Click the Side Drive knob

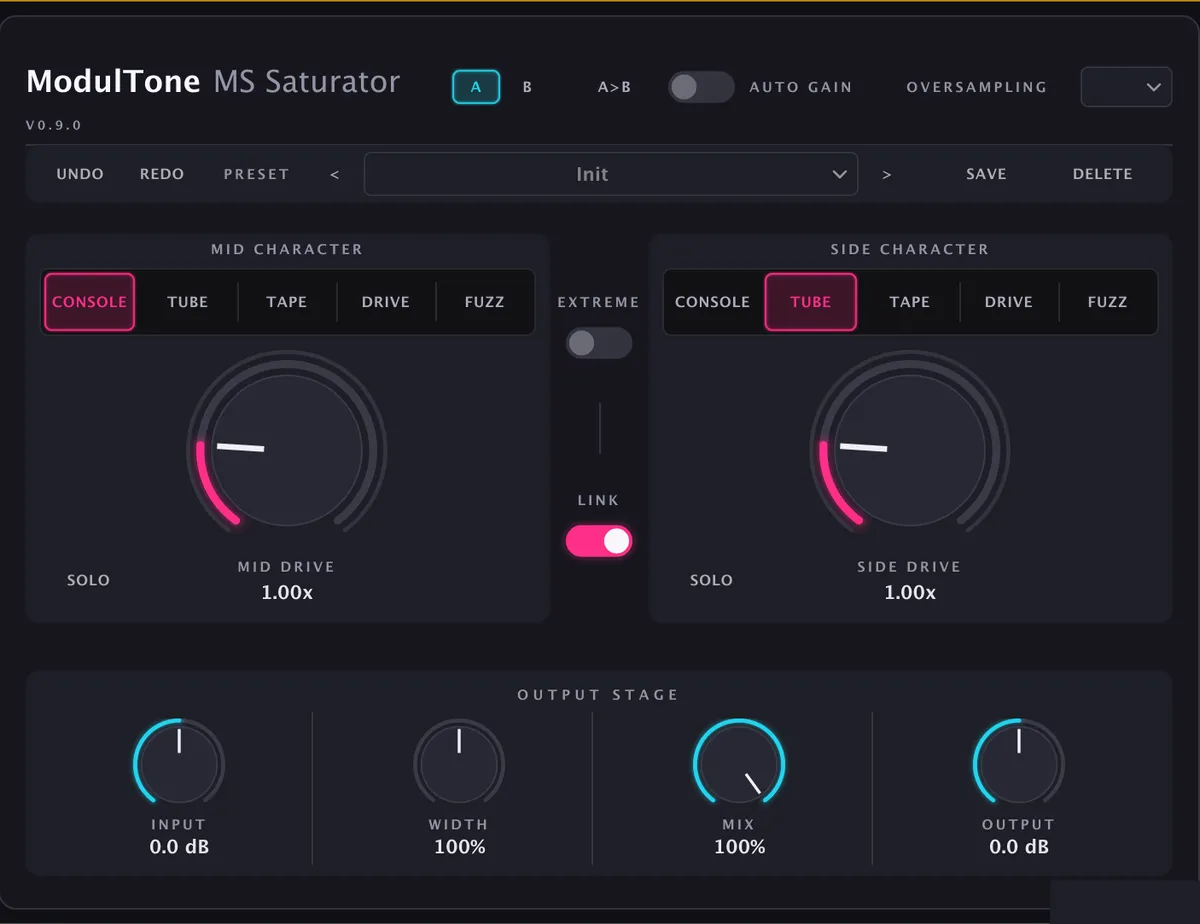(x=910, y=450)
